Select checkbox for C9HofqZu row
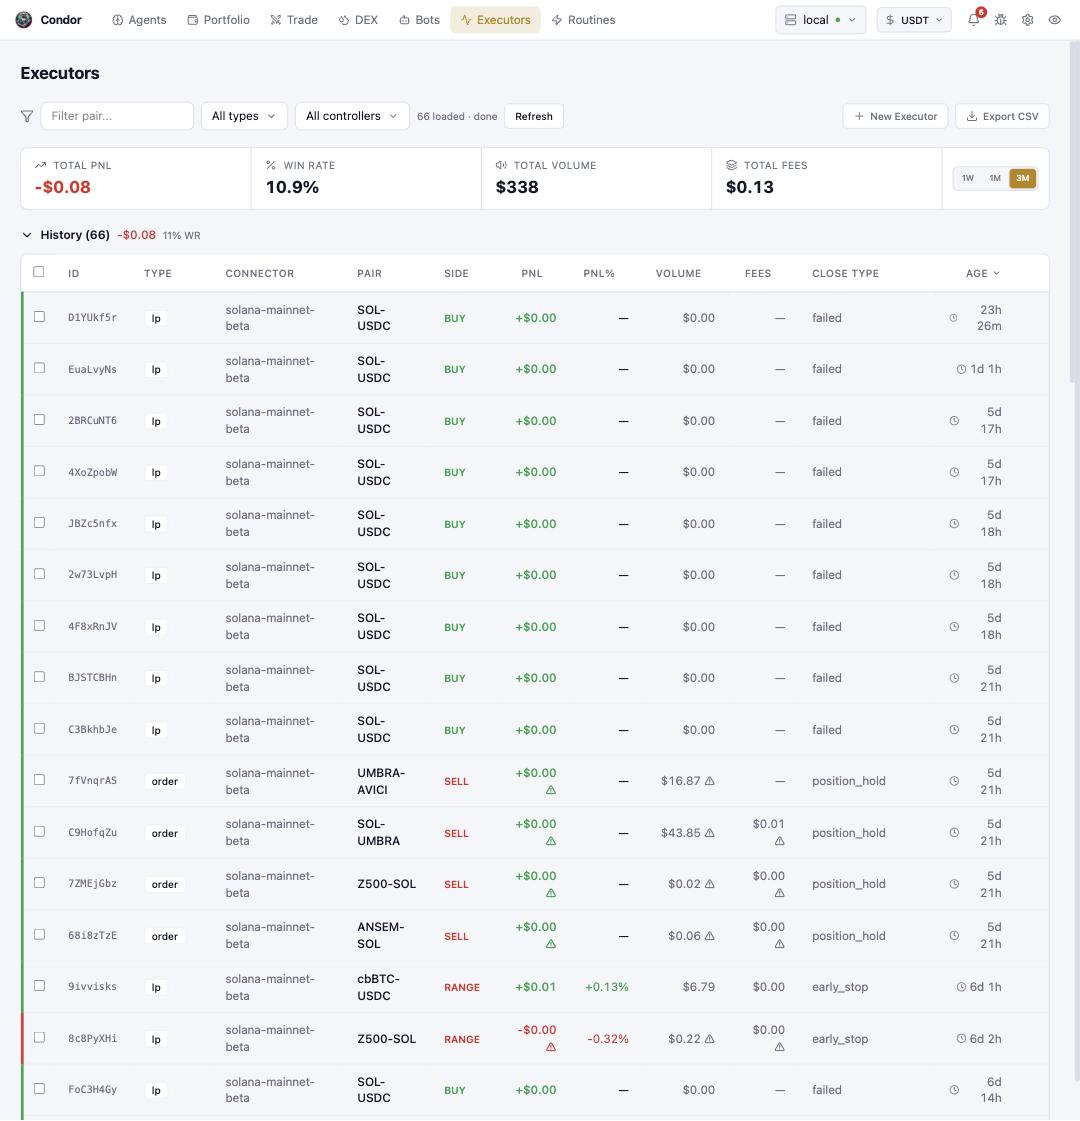Screen dimensions: 1080x1121 (39, 831)
